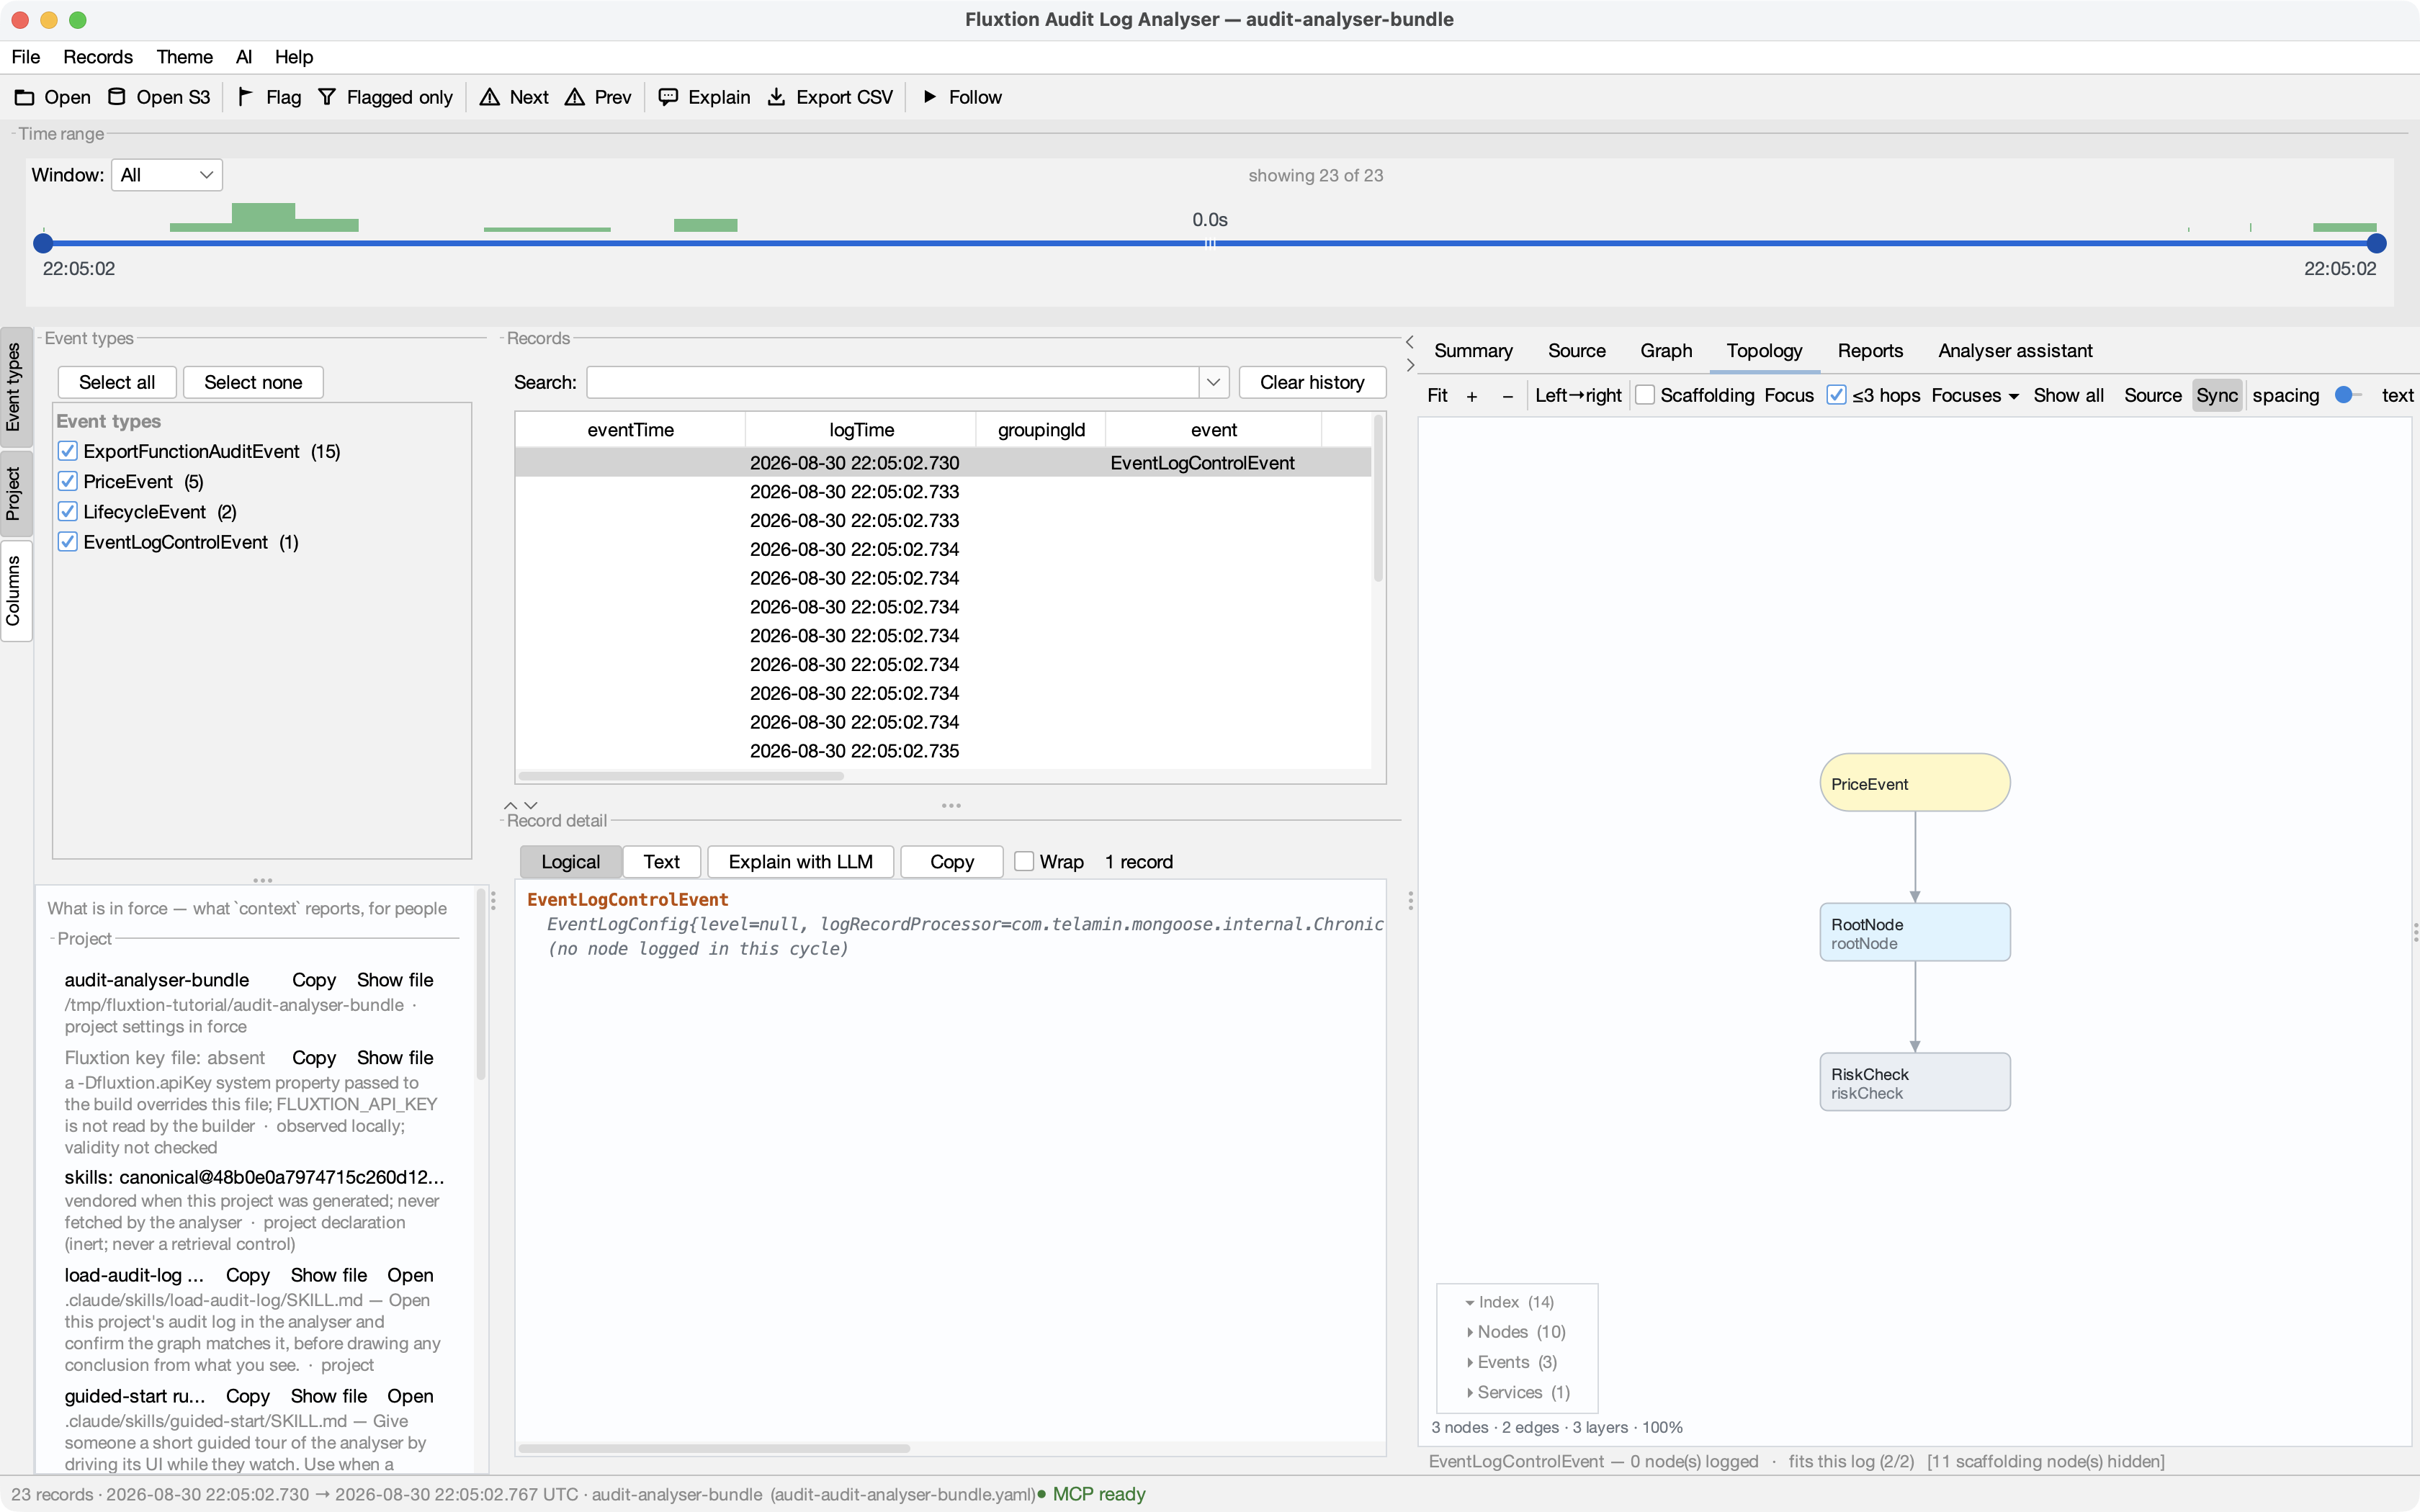Open the Search history dropdown arrow
This screenshot has width=2420, height=1512.
(x=1213, y=382)
